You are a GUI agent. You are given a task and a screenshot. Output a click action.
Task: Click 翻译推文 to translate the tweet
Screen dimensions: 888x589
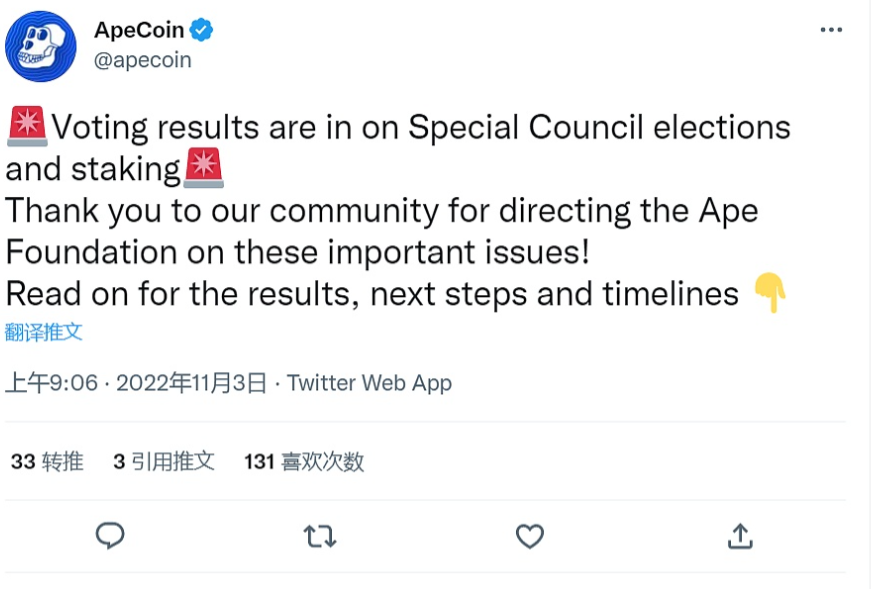(44, 332)
